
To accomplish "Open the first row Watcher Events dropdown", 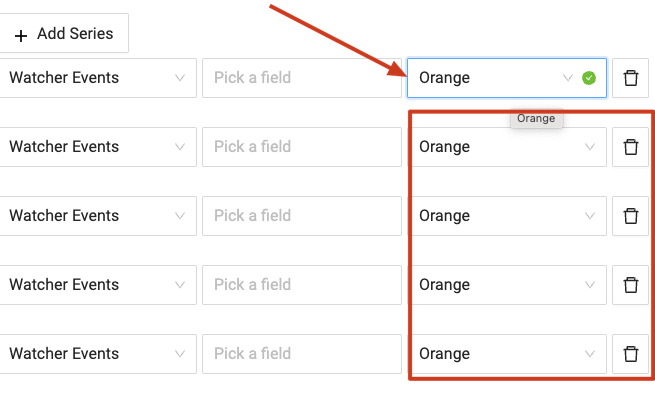I will click(97, 78).
